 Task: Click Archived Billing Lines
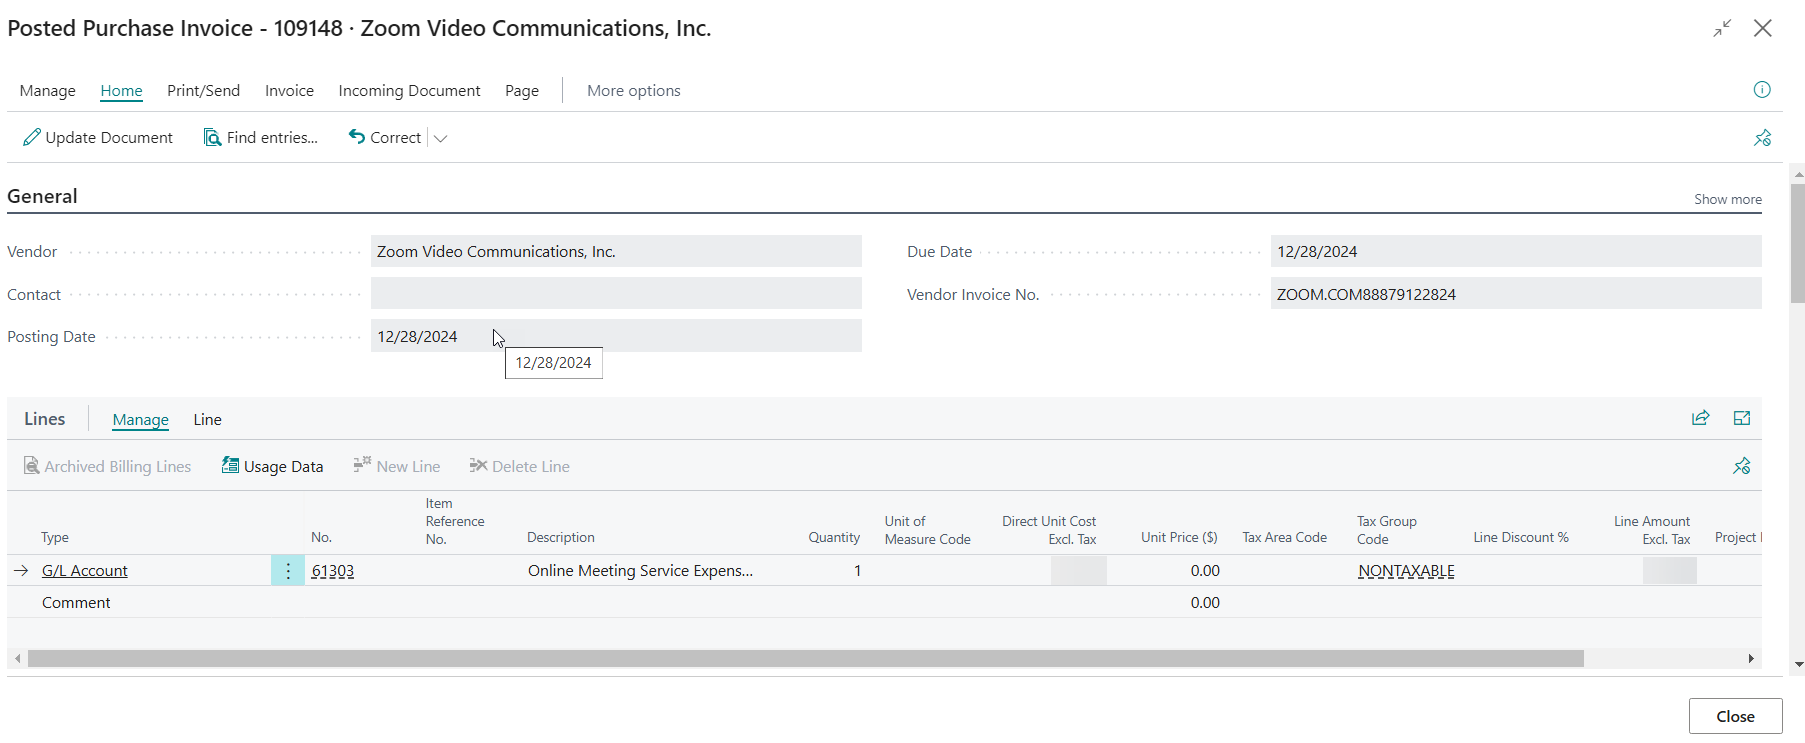[x=107, y=466]
